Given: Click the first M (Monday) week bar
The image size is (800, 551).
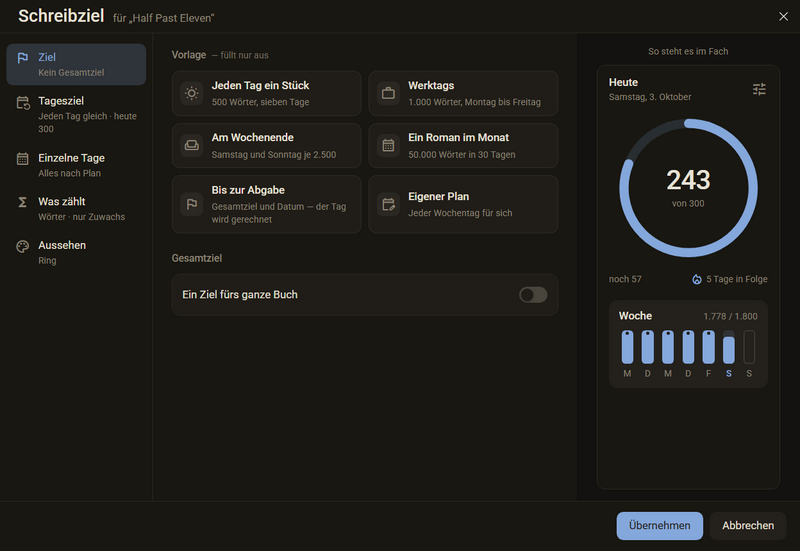Looking at the screenshot, I should click(627, 346).
